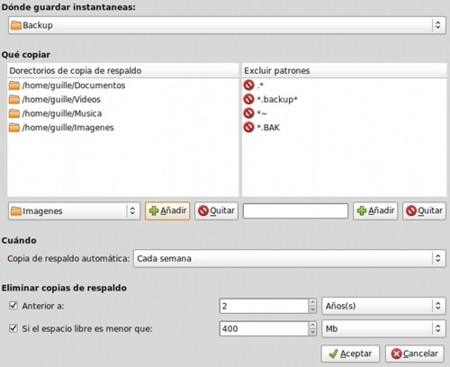Screen dimensions: 450x367
Task: Decrease the 400 free space value
Action: [312, 332]
